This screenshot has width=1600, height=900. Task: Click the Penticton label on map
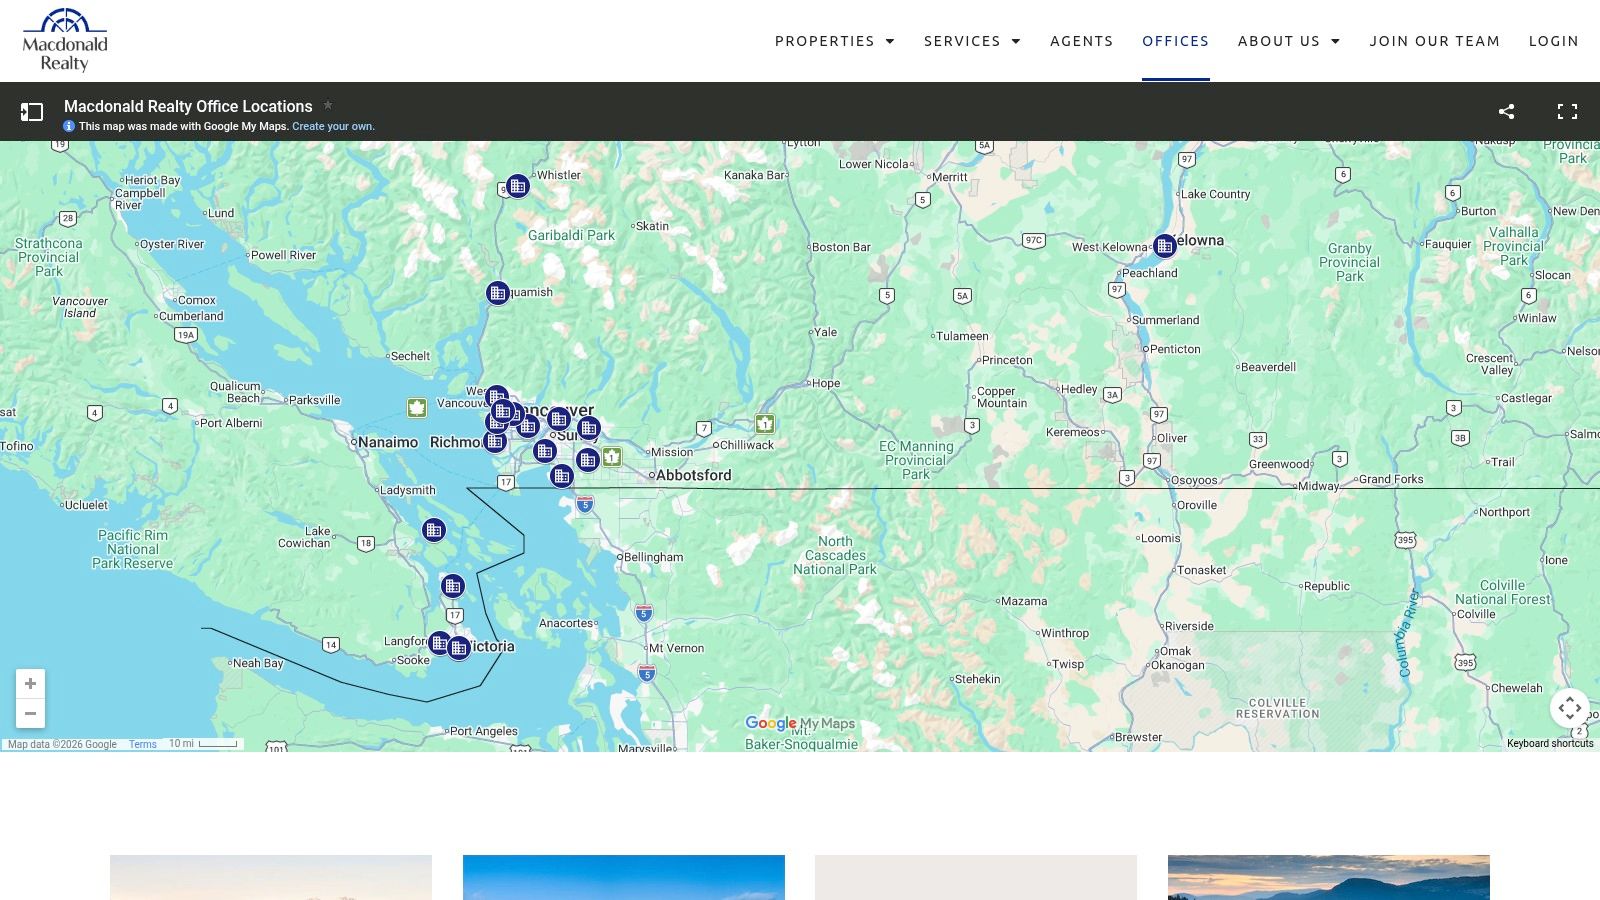coord(1175,349)
